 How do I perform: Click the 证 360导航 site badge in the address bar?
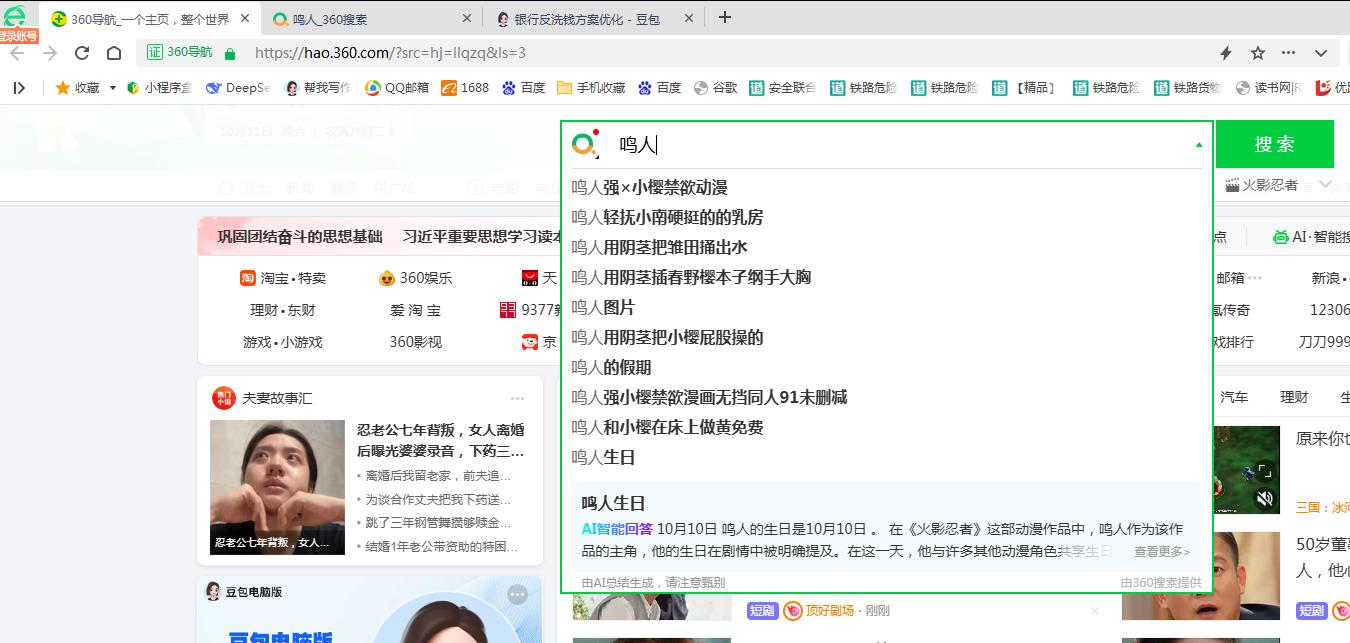click(180, 53)
